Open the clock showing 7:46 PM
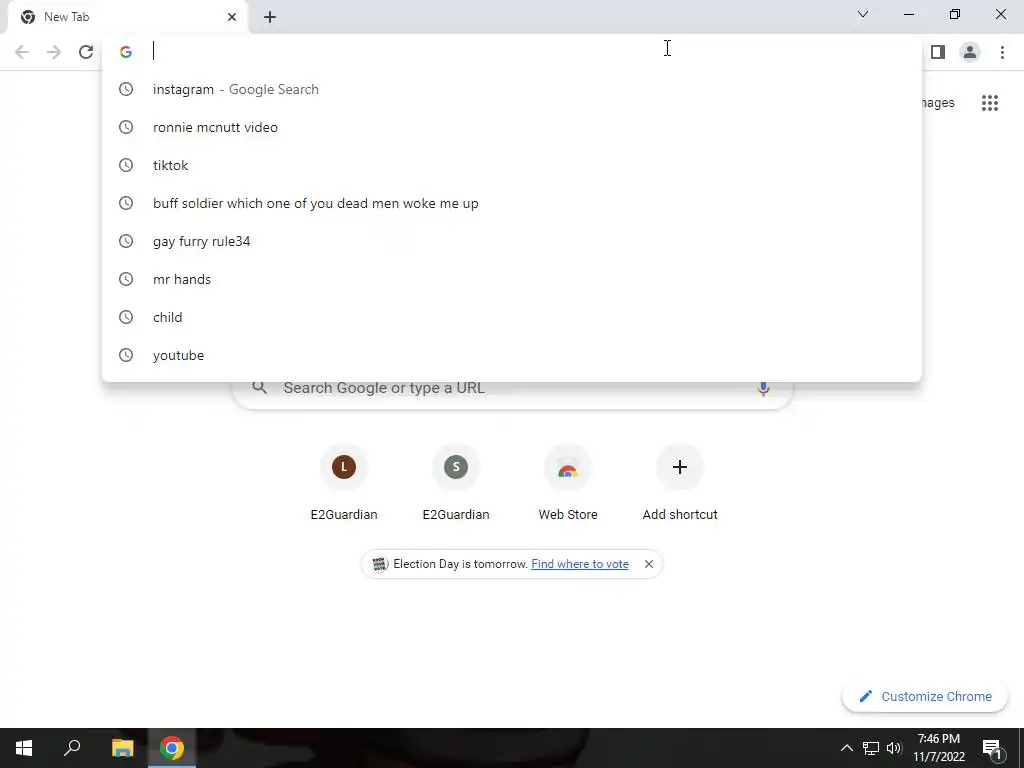This screenshot has height=768, width=1024. coord(938,748)
